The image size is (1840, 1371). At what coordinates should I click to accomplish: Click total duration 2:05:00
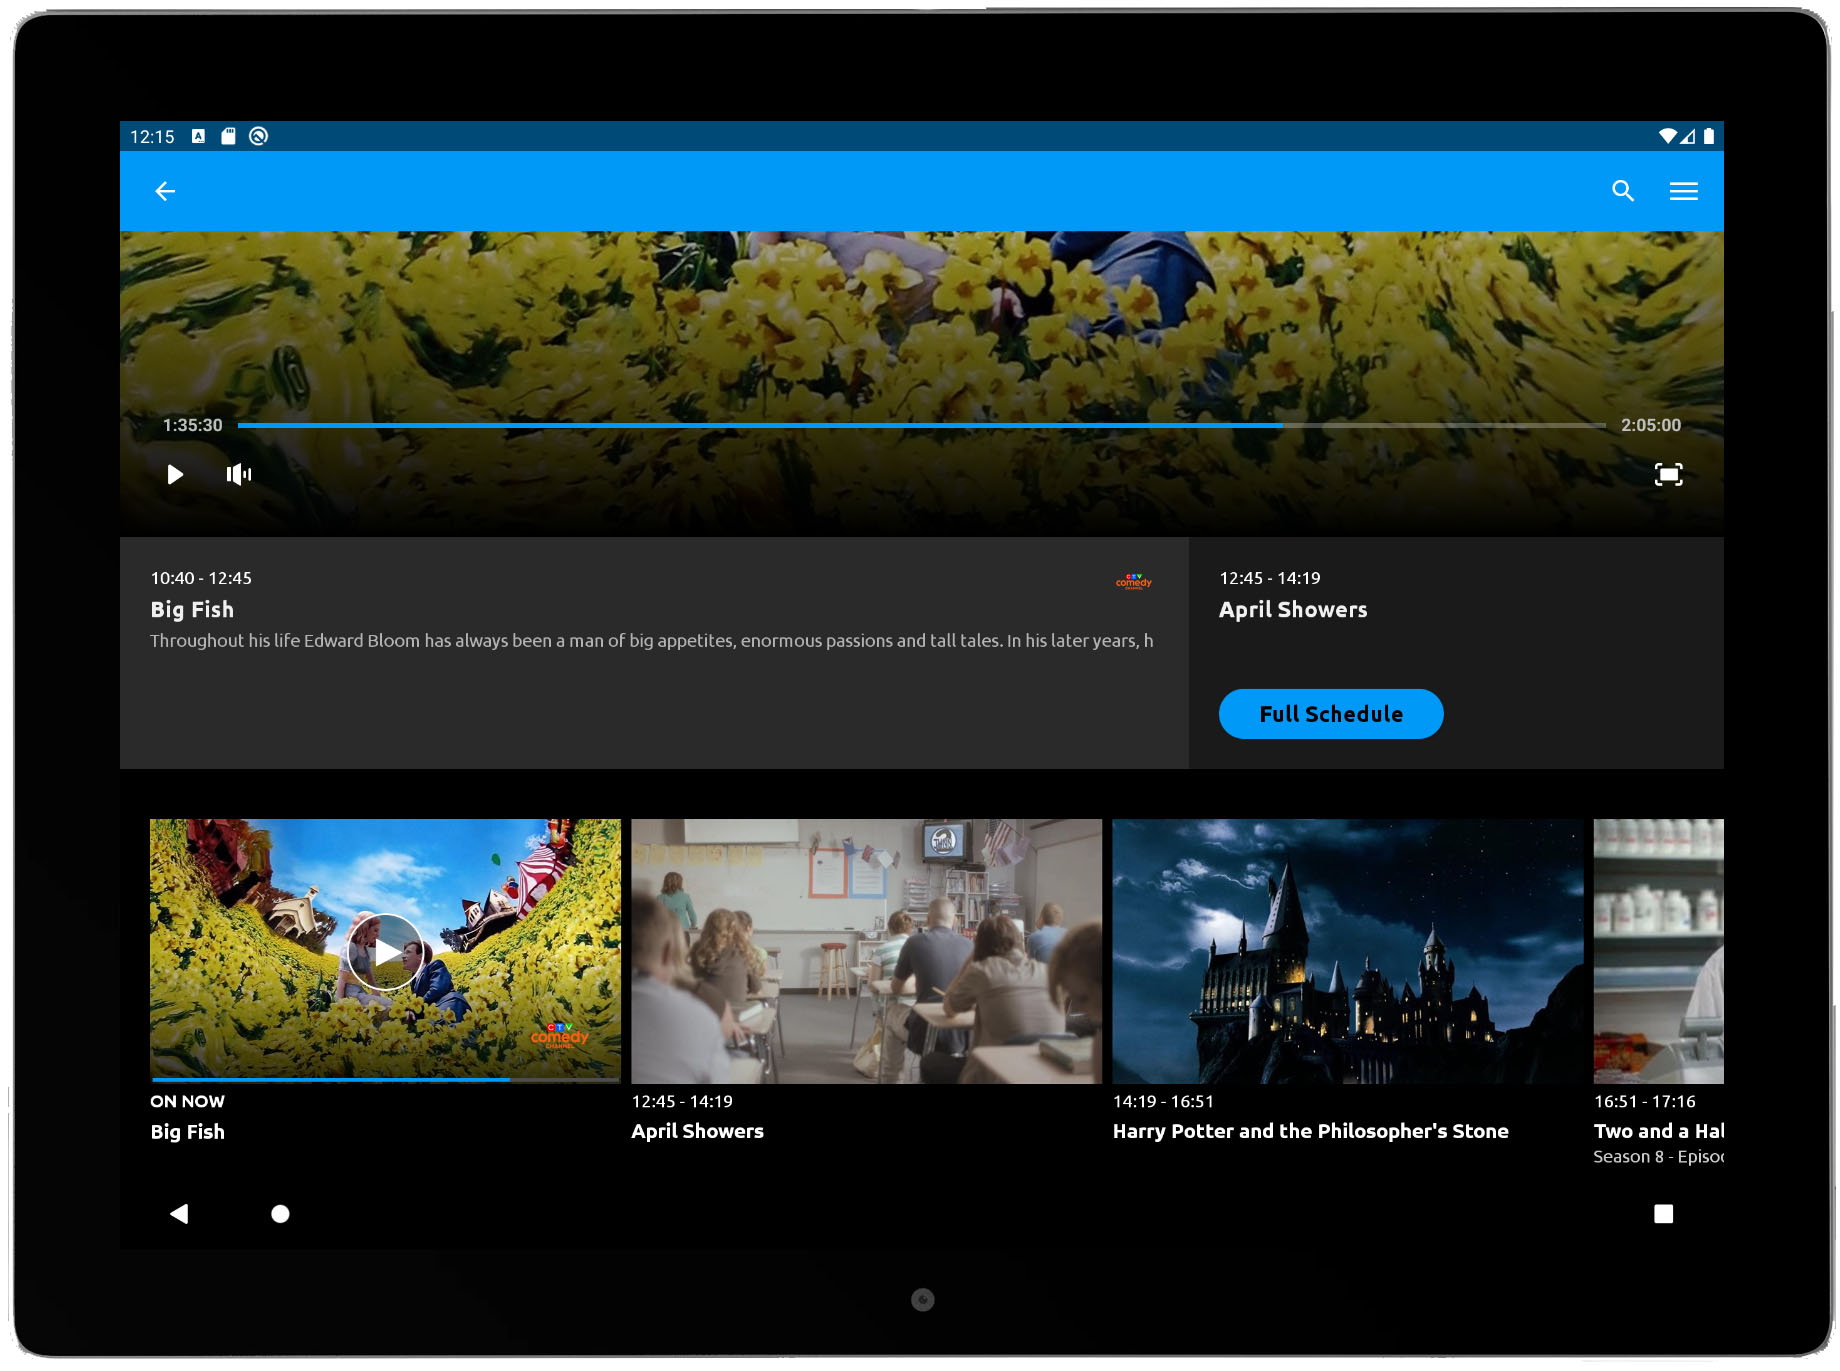tap(1651, 425)
